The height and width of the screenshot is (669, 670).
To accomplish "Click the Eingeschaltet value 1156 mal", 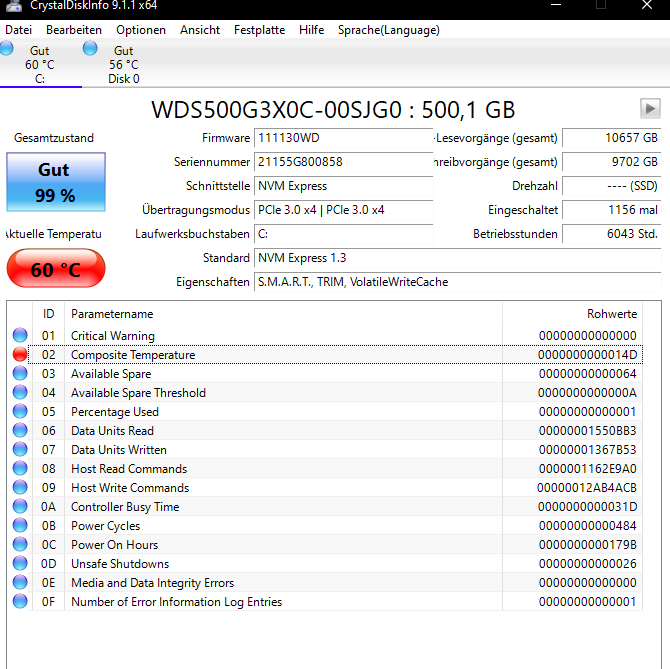I will click(x=611, y=210).
